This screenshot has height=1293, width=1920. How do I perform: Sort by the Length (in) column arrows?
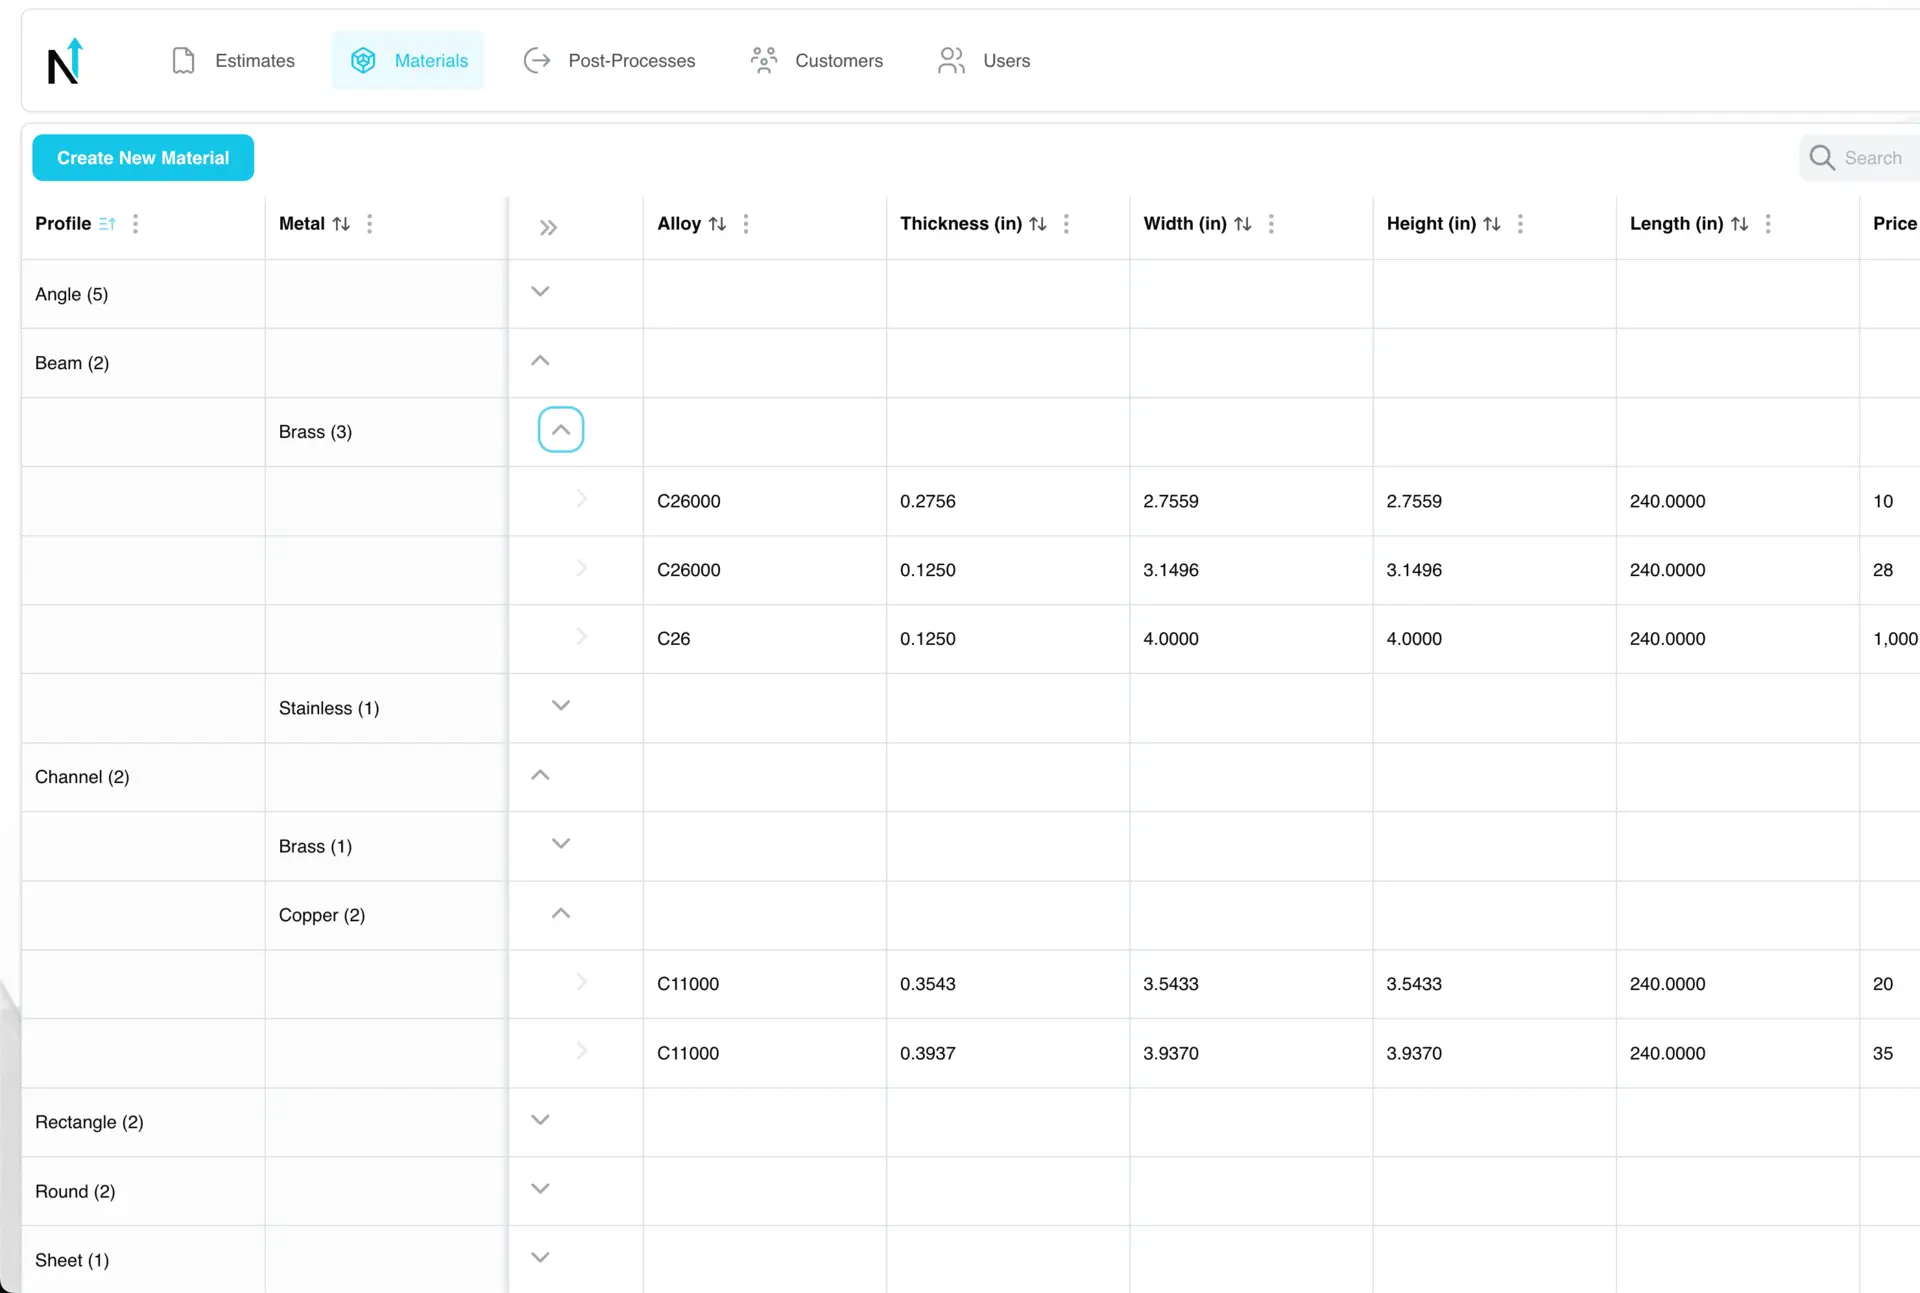point(1740,224)
